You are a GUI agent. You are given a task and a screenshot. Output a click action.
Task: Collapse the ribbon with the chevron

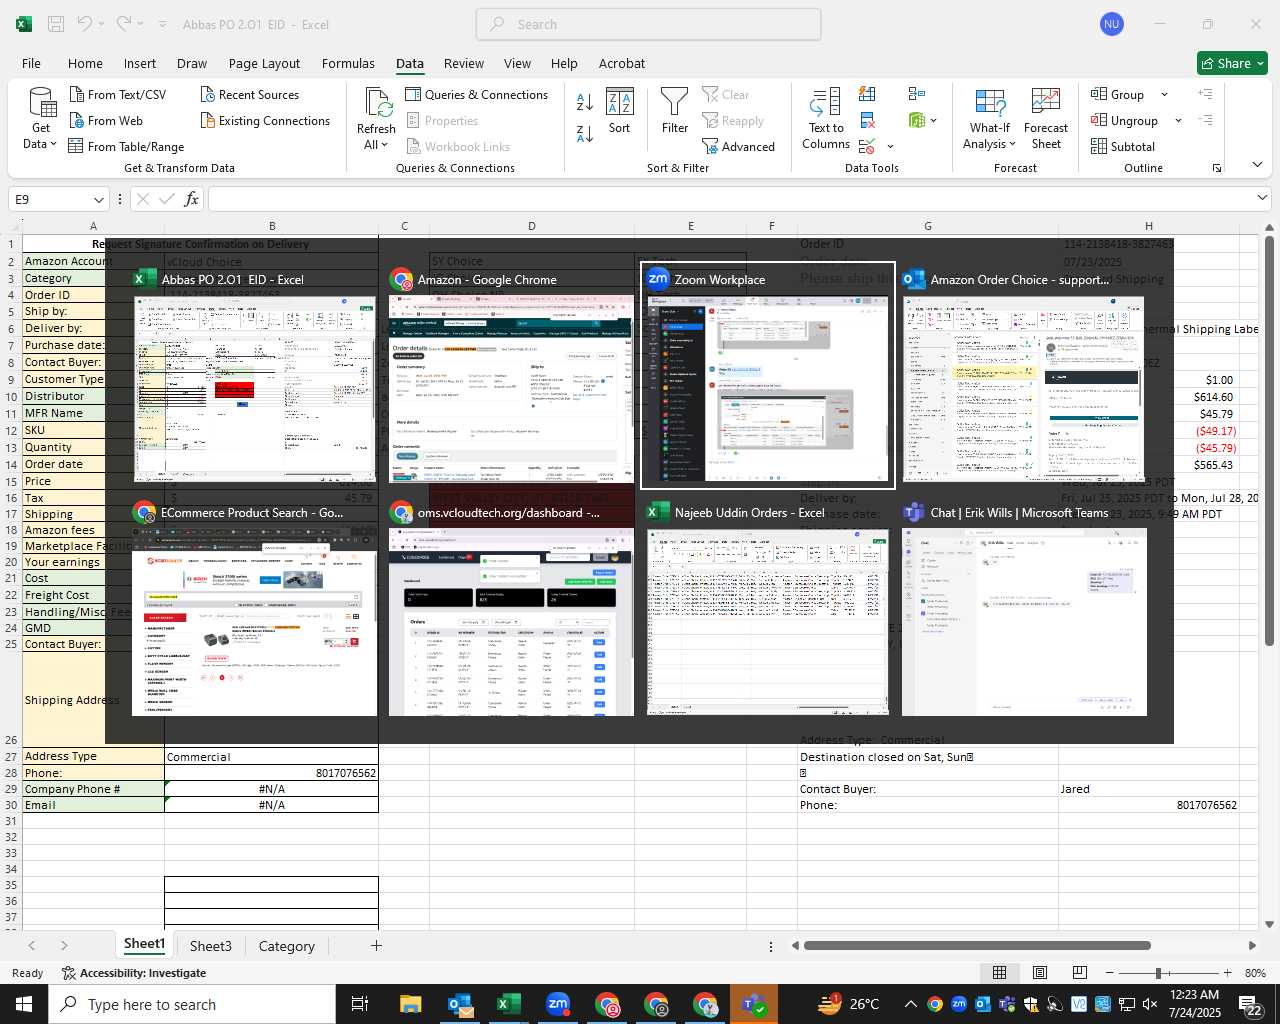(x=1257, y=164)
